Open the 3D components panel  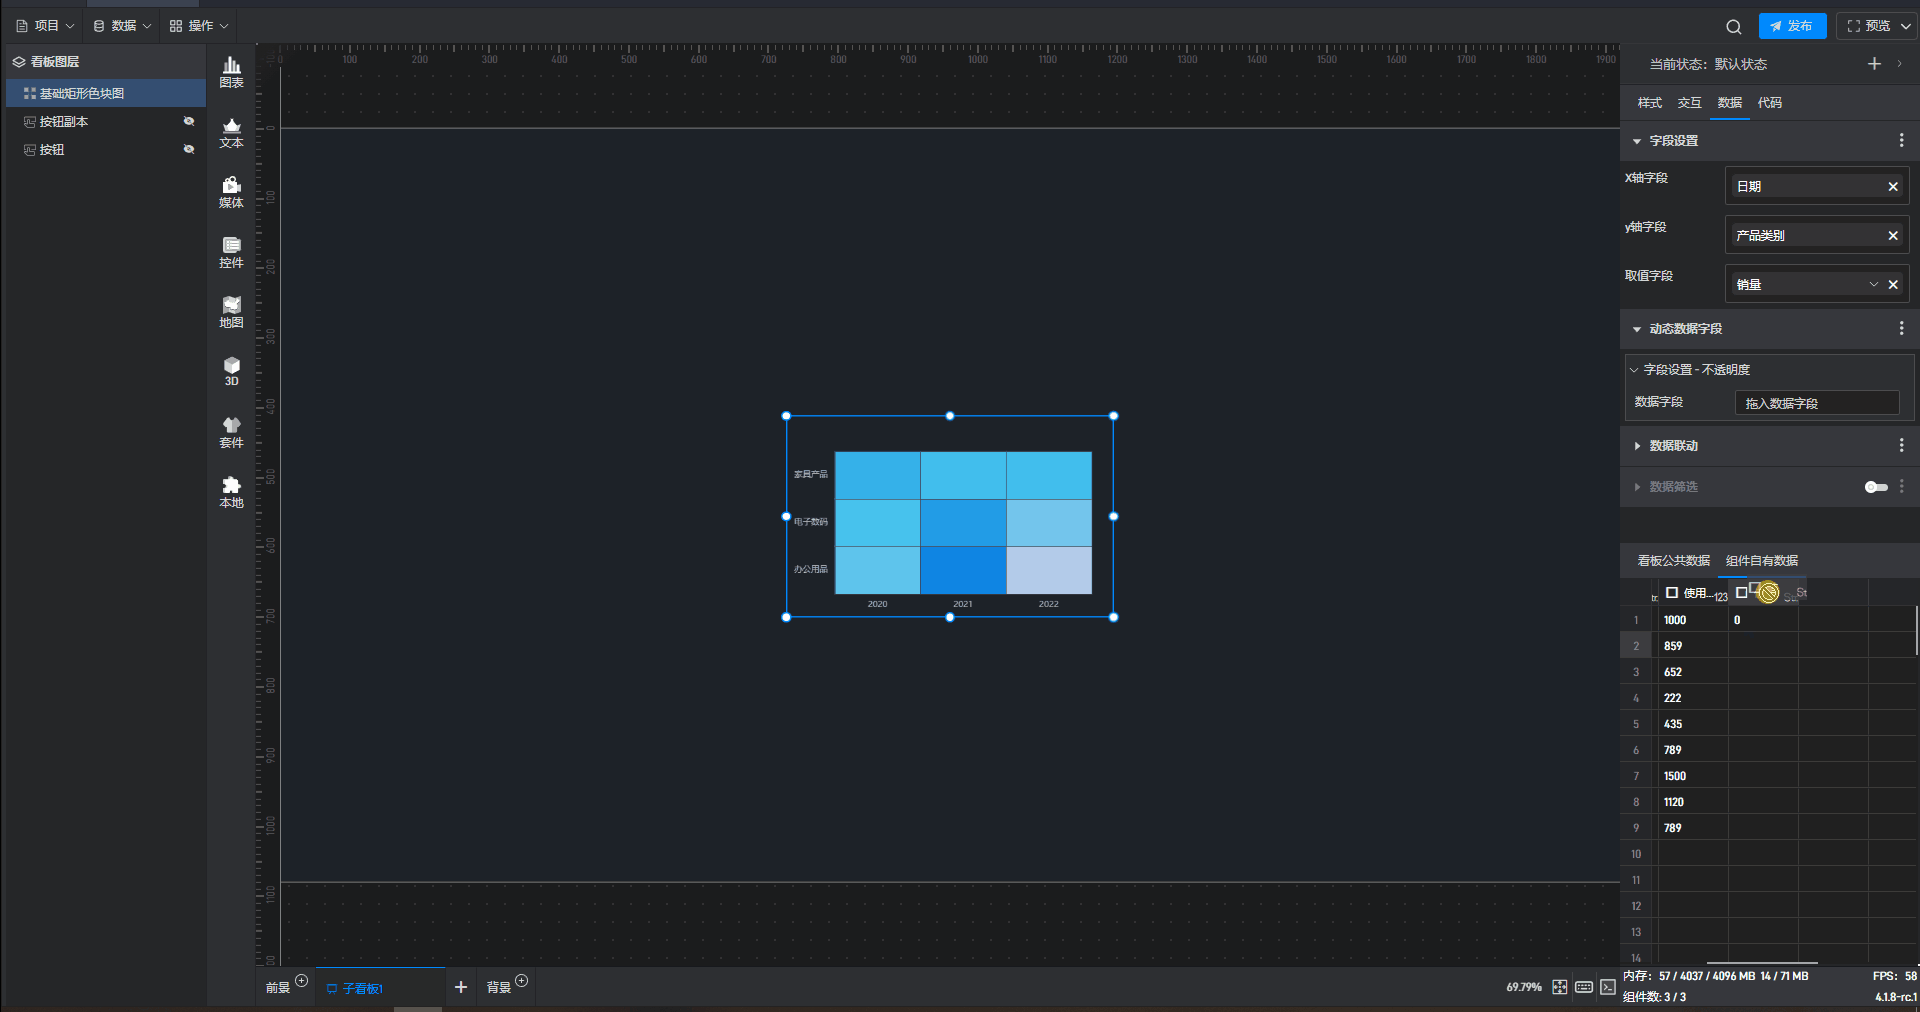pos(231,371)
